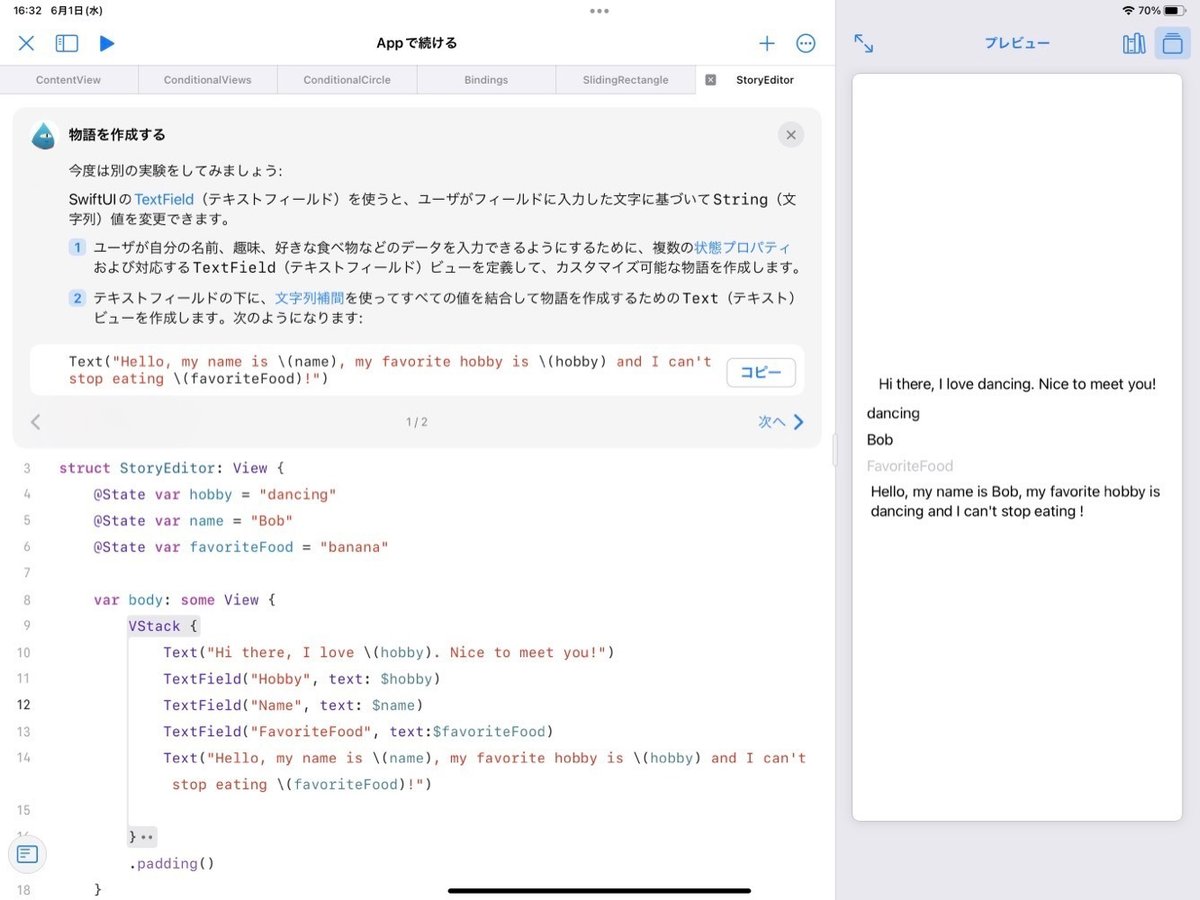The width and height of the screenshot is (1200, 900).
Task: Add new item with the plus icon
Action: click(767, 43)
